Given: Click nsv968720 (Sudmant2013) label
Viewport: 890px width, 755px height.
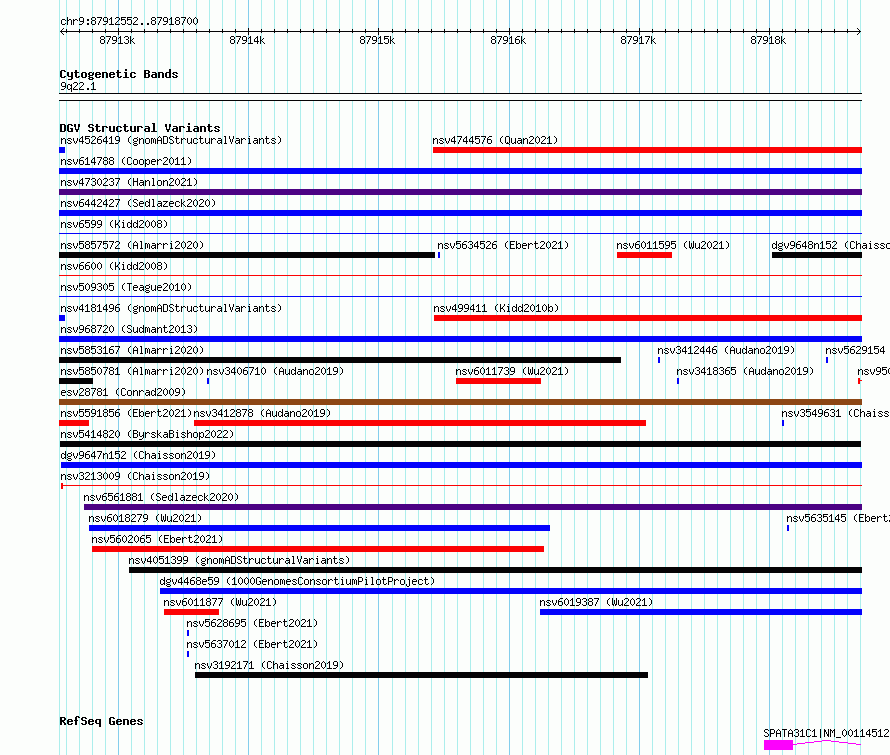Looking at the screenshot, I should [x=129, y=329].
